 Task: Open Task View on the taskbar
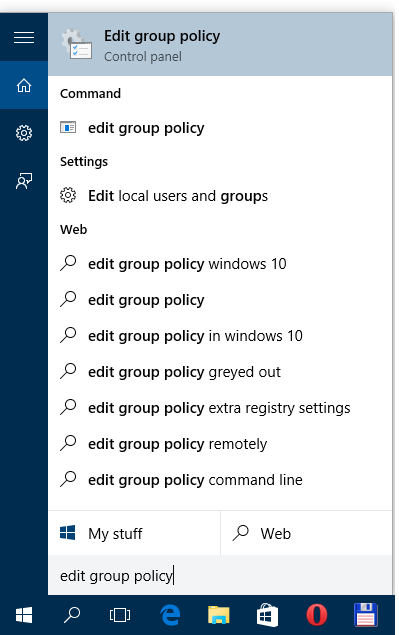click(120, 615)
